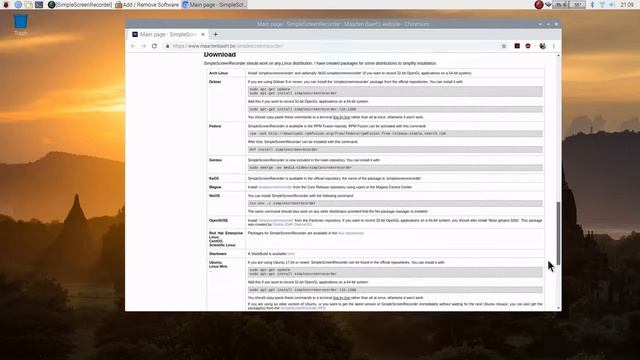
Task: Bookmark the page with the star icon
Action: (x=504, y=46)
